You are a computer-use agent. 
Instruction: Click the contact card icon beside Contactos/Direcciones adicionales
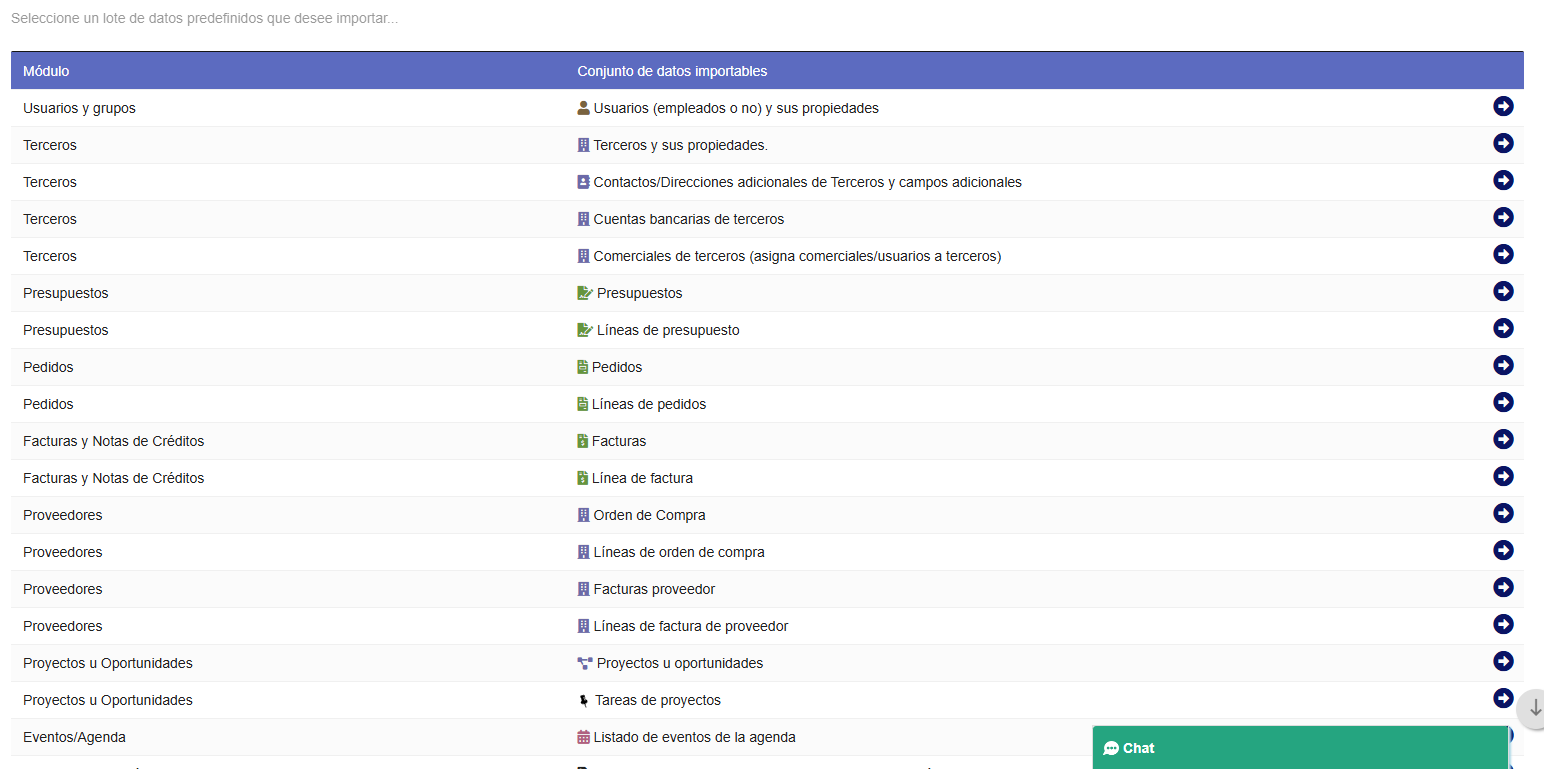(x=583, y=181)
